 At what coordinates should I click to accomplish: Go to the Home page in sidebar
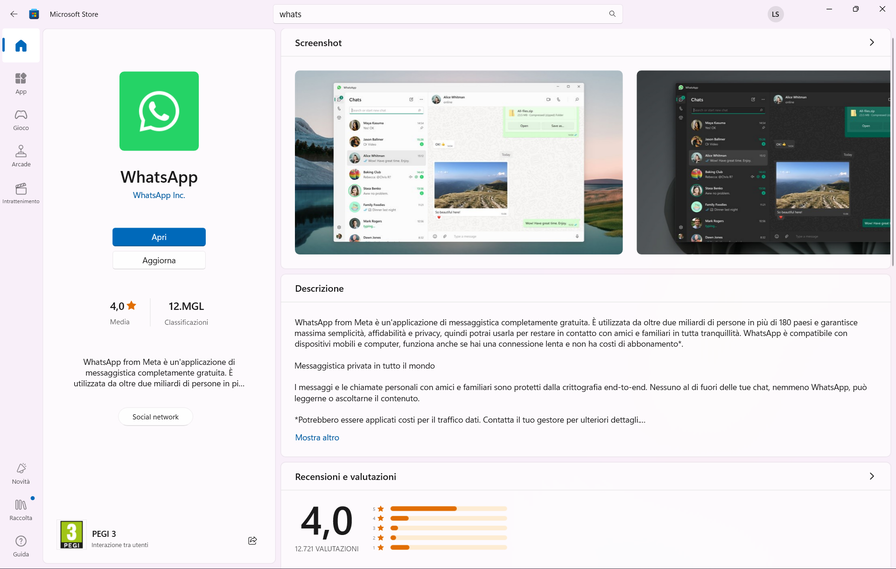click(x=21, y=46)
